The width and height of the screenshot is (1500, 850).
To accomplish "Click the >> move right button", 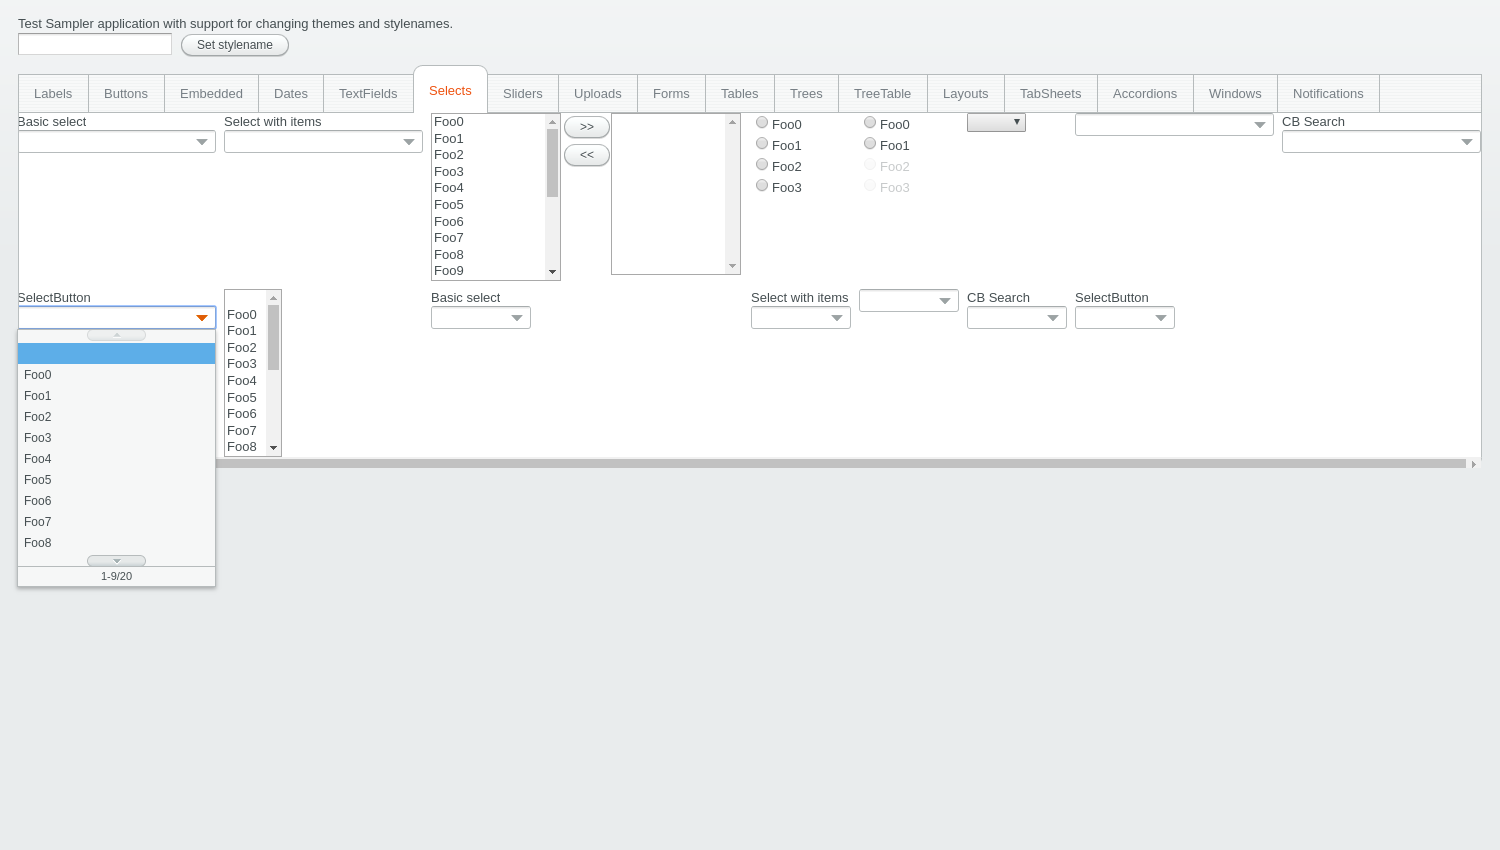I will [587, 127].
